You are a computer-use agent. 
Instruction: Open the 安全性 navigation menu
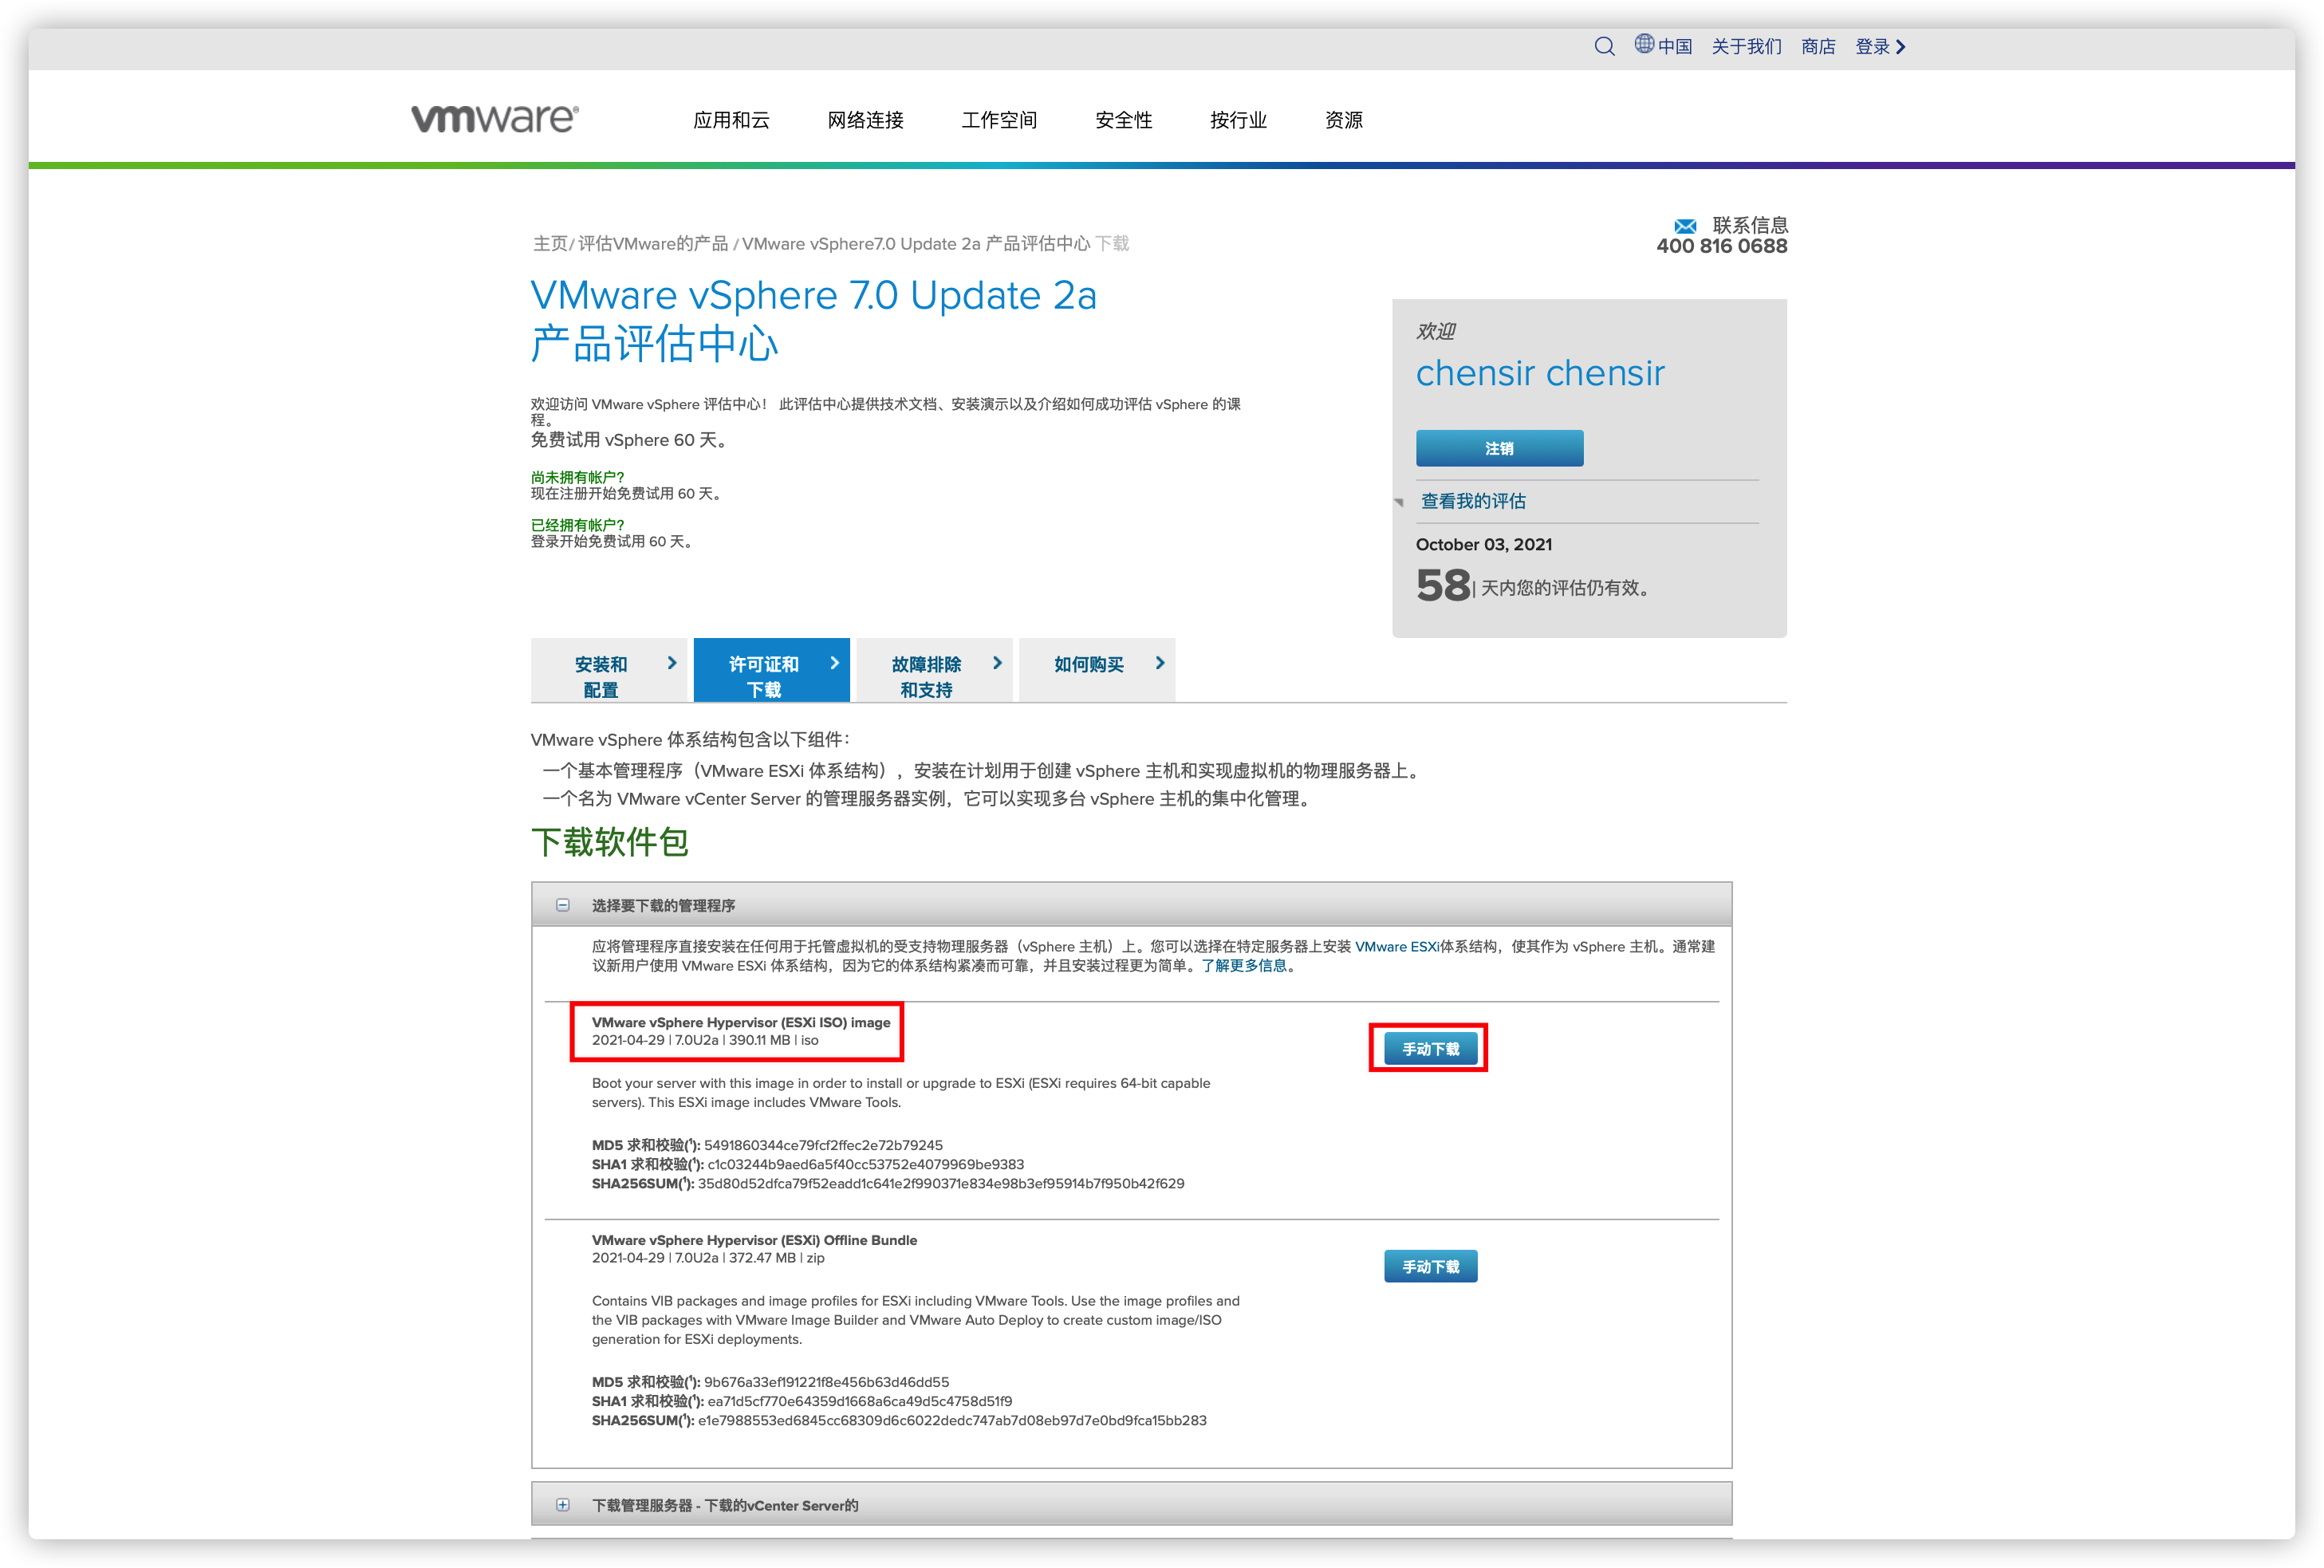[1123, 120]
